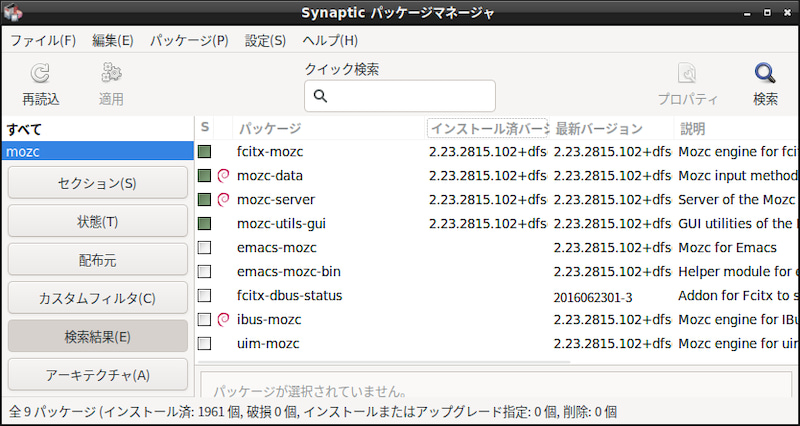
Task: Select すべて in the filter list
Action: (x=97, y=129)
